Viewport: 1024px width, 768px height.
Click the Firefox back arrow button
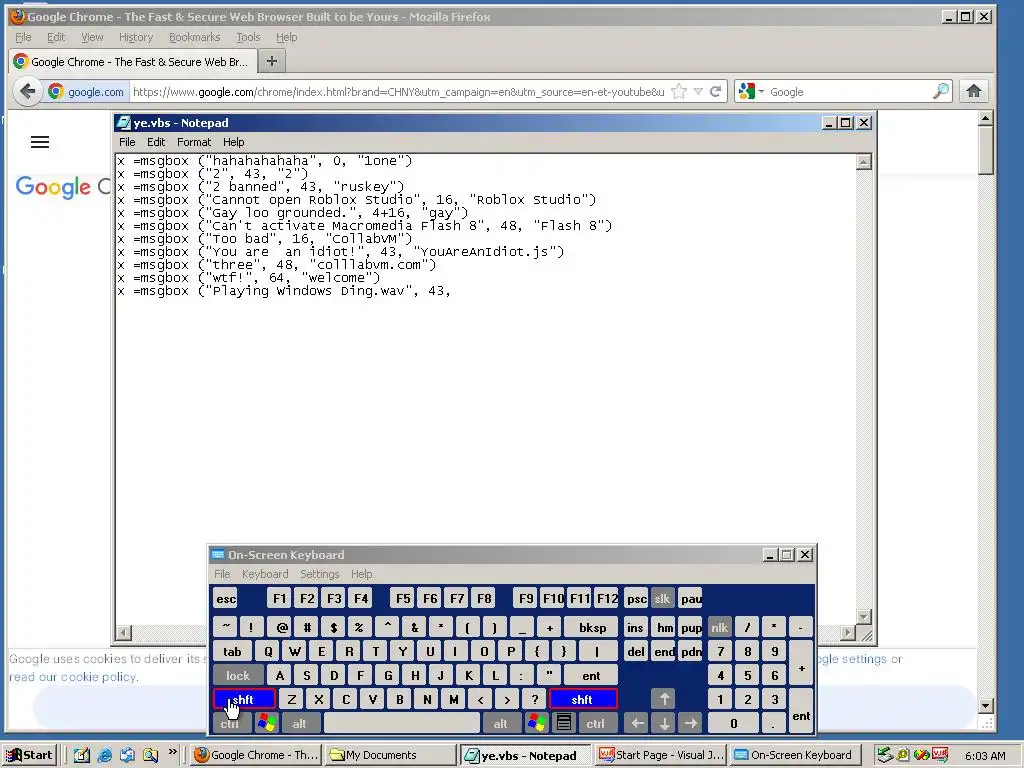[x=27, y=91]
